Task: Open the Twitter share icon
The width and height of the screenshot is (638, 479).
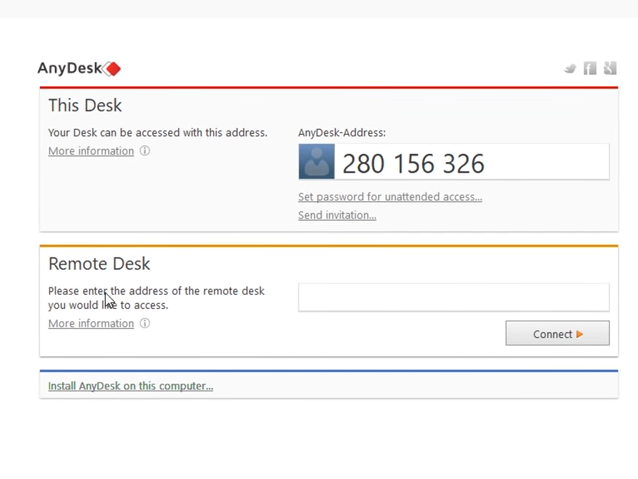Action: click(x=570, y=68)
